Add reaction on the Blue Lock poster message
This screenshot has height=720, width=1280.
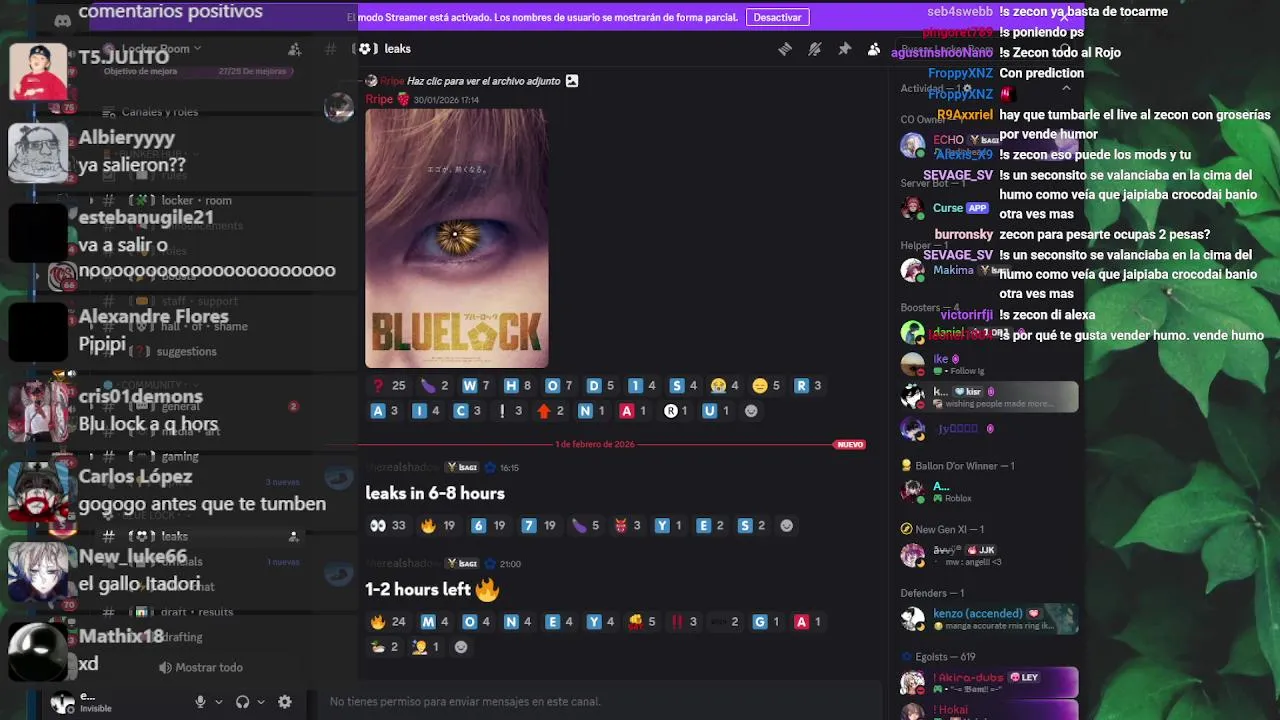click(751, 411)
